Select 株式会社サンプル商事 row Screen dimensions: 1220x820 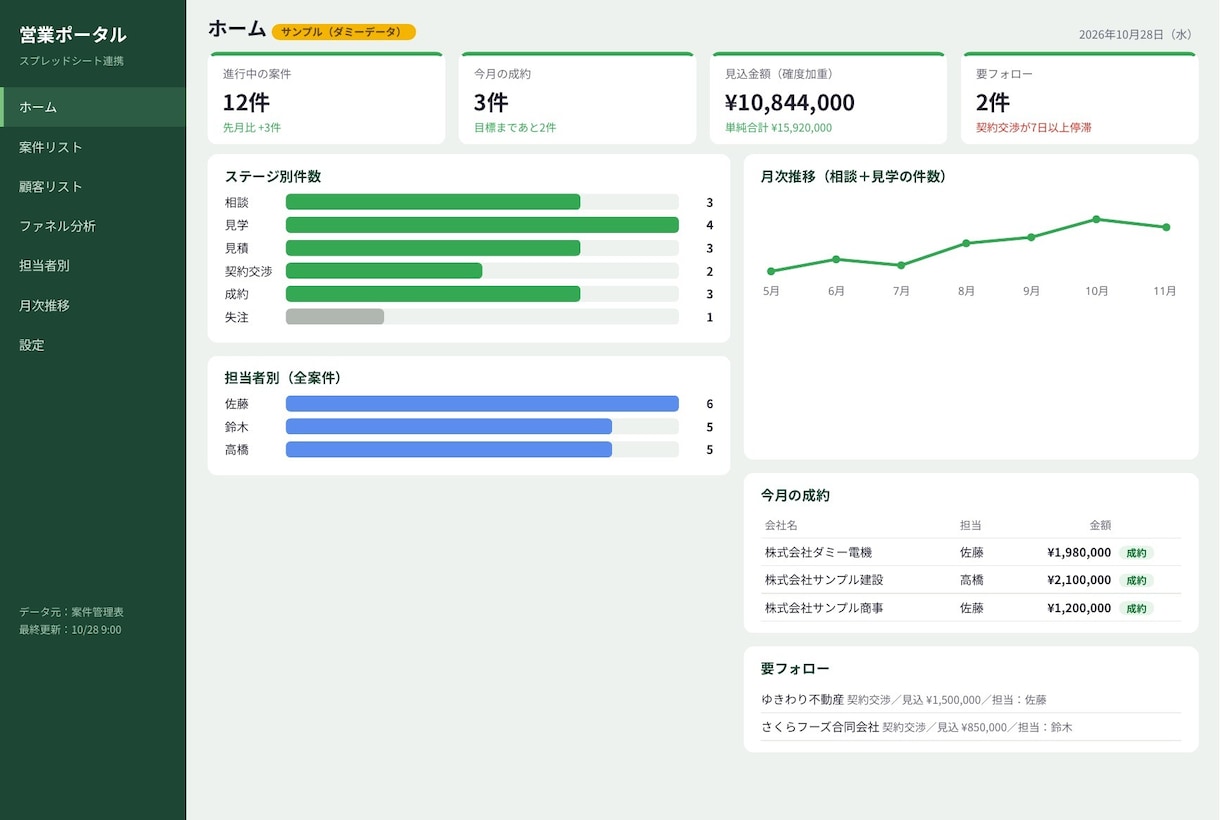pos(971,608)
